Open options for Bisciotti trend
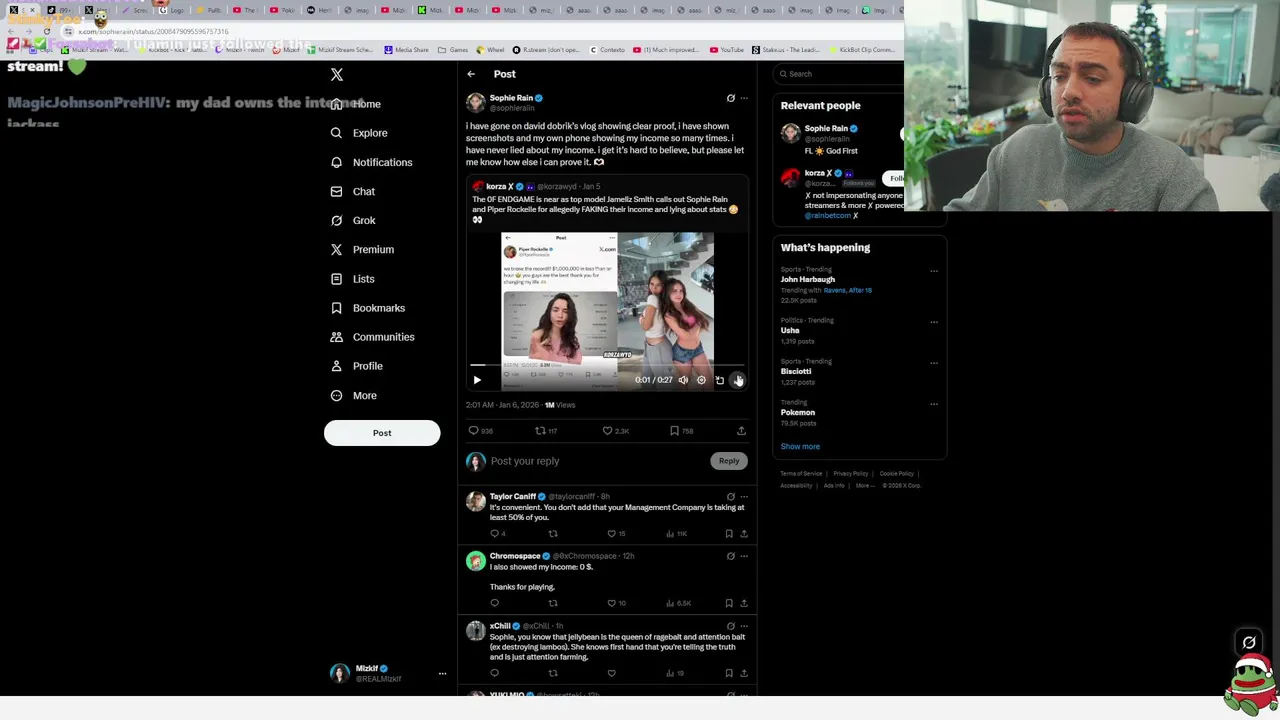Image resolution: width=1280 pixels, height=720 pixels. coord(934,363)
